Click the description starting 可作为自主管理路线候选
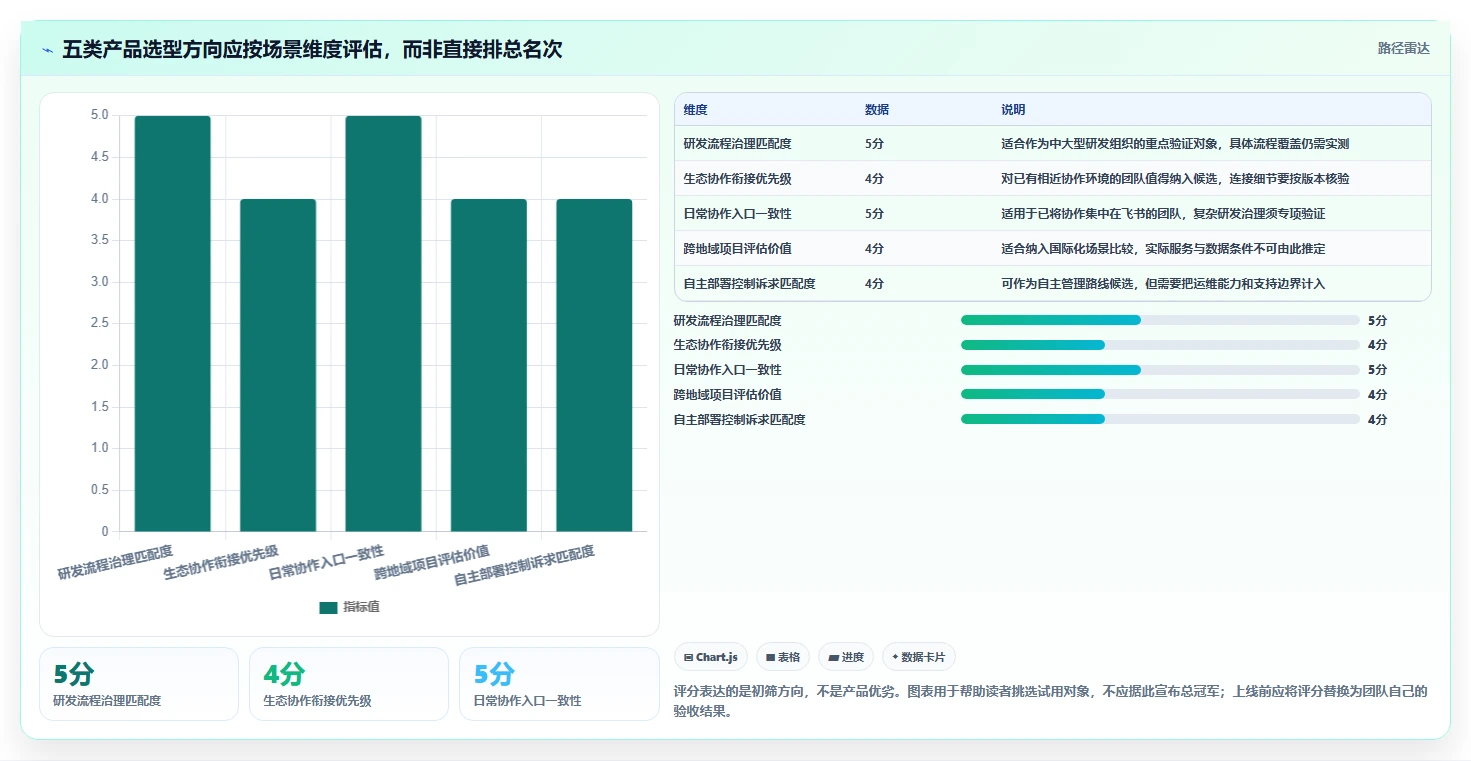The width and height of the screenshot is (1471, 761). 1163,284
